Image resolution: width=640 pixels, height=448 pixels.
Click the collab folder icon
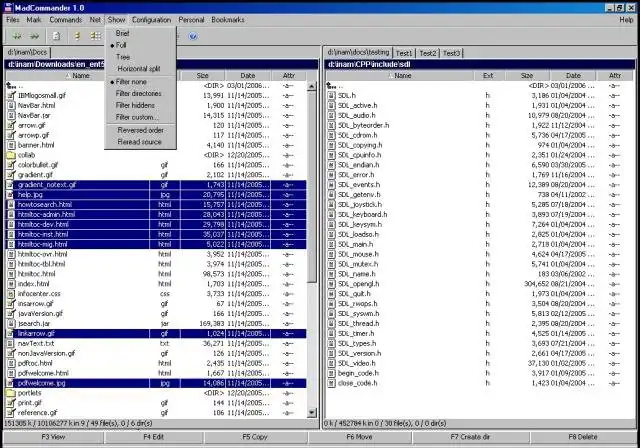click(10, 155)
